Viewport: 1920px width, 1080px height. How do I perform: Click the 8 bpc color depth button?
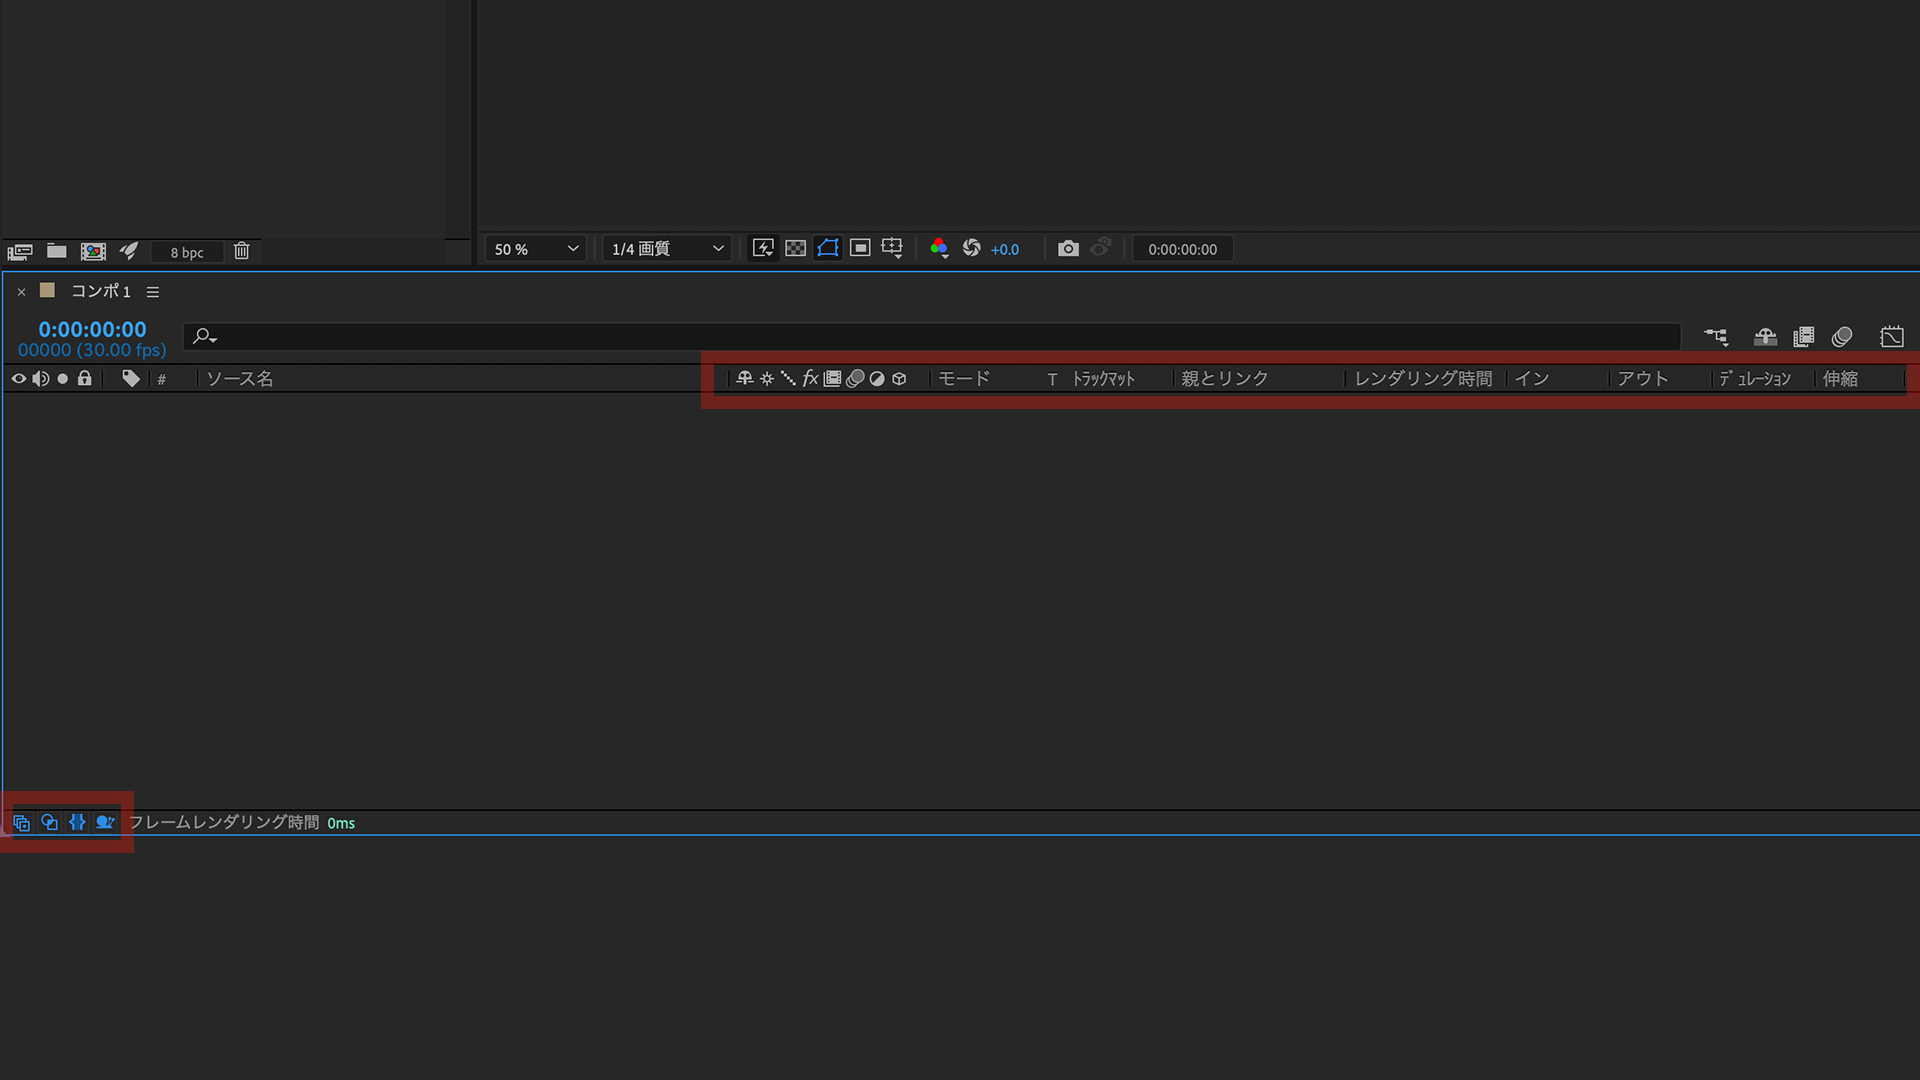point(186,252)
